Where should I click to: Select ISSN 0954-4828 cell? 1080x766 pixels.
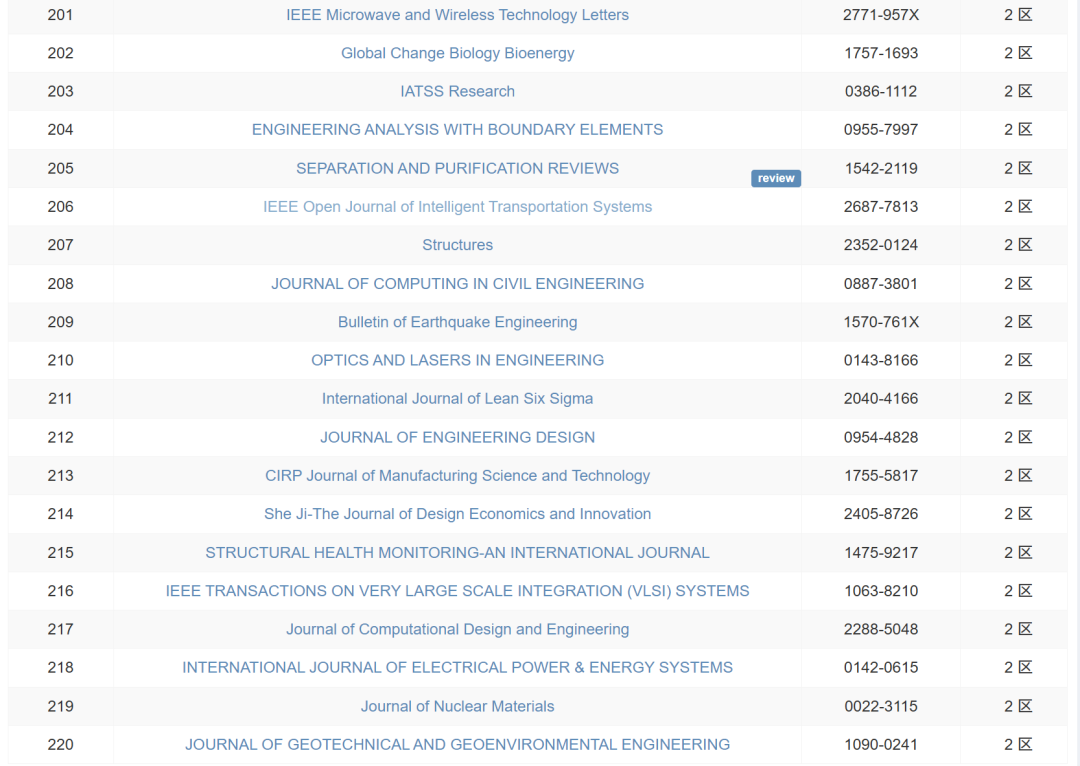pyautogui.click(x=881, y=437)
